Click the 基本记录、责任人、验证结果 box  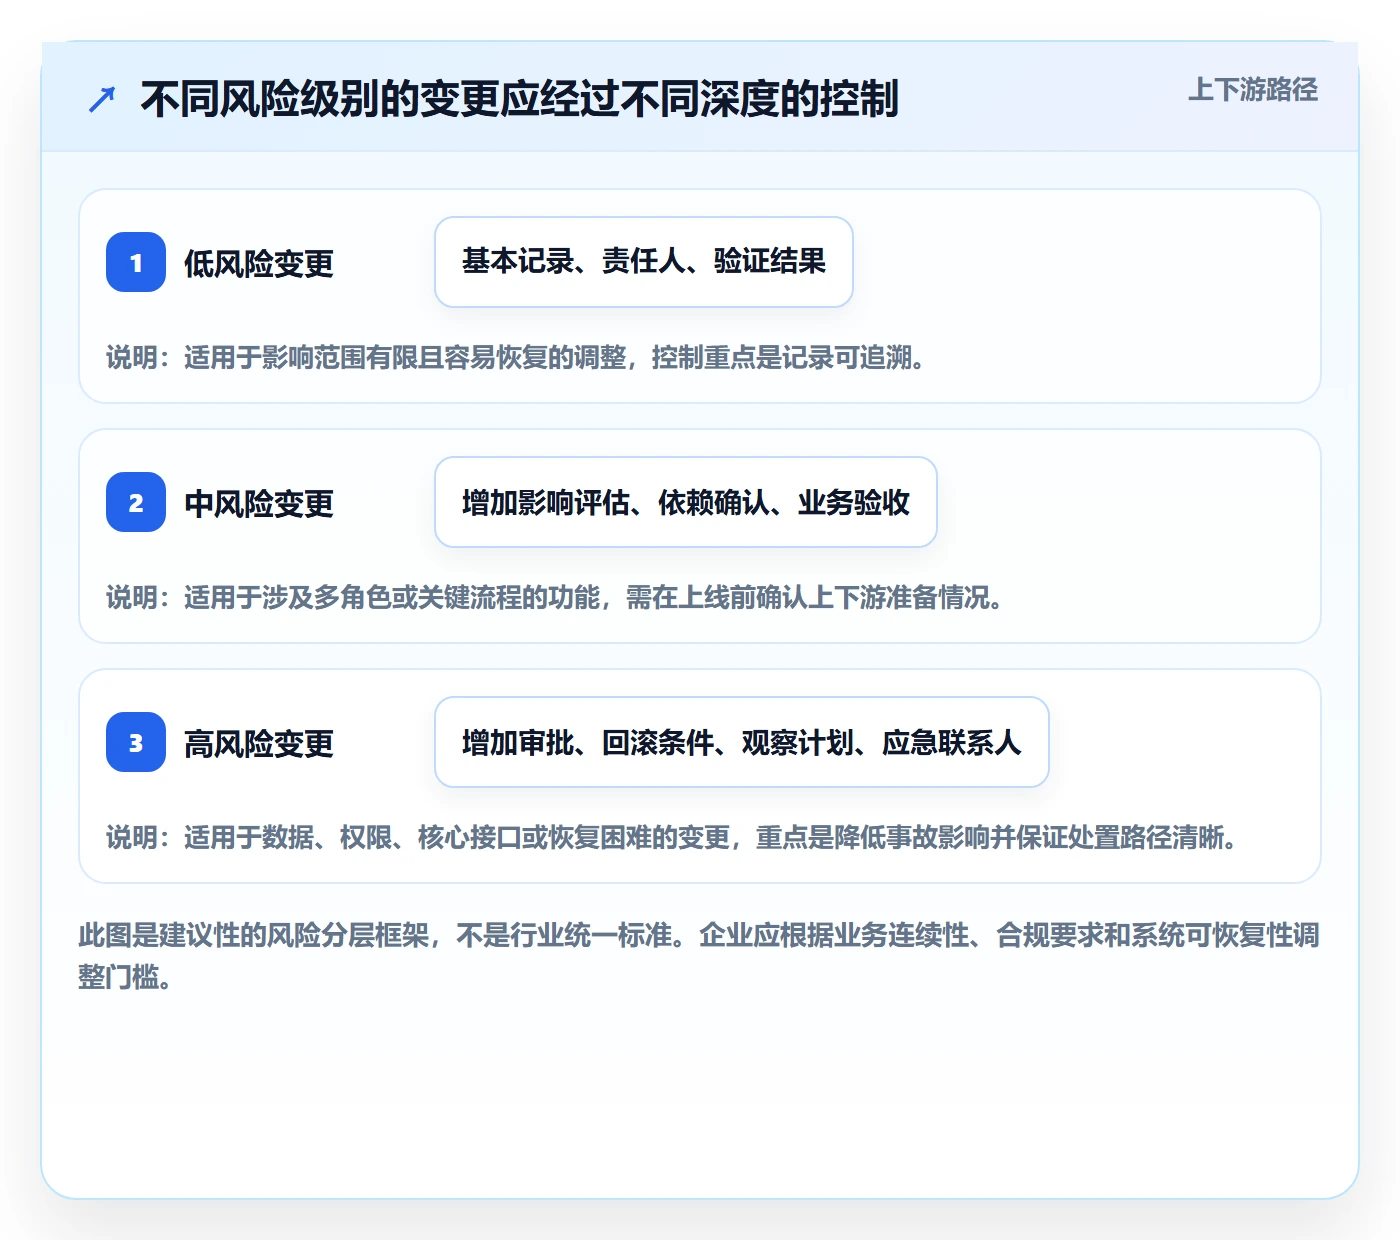pos(644,262)
